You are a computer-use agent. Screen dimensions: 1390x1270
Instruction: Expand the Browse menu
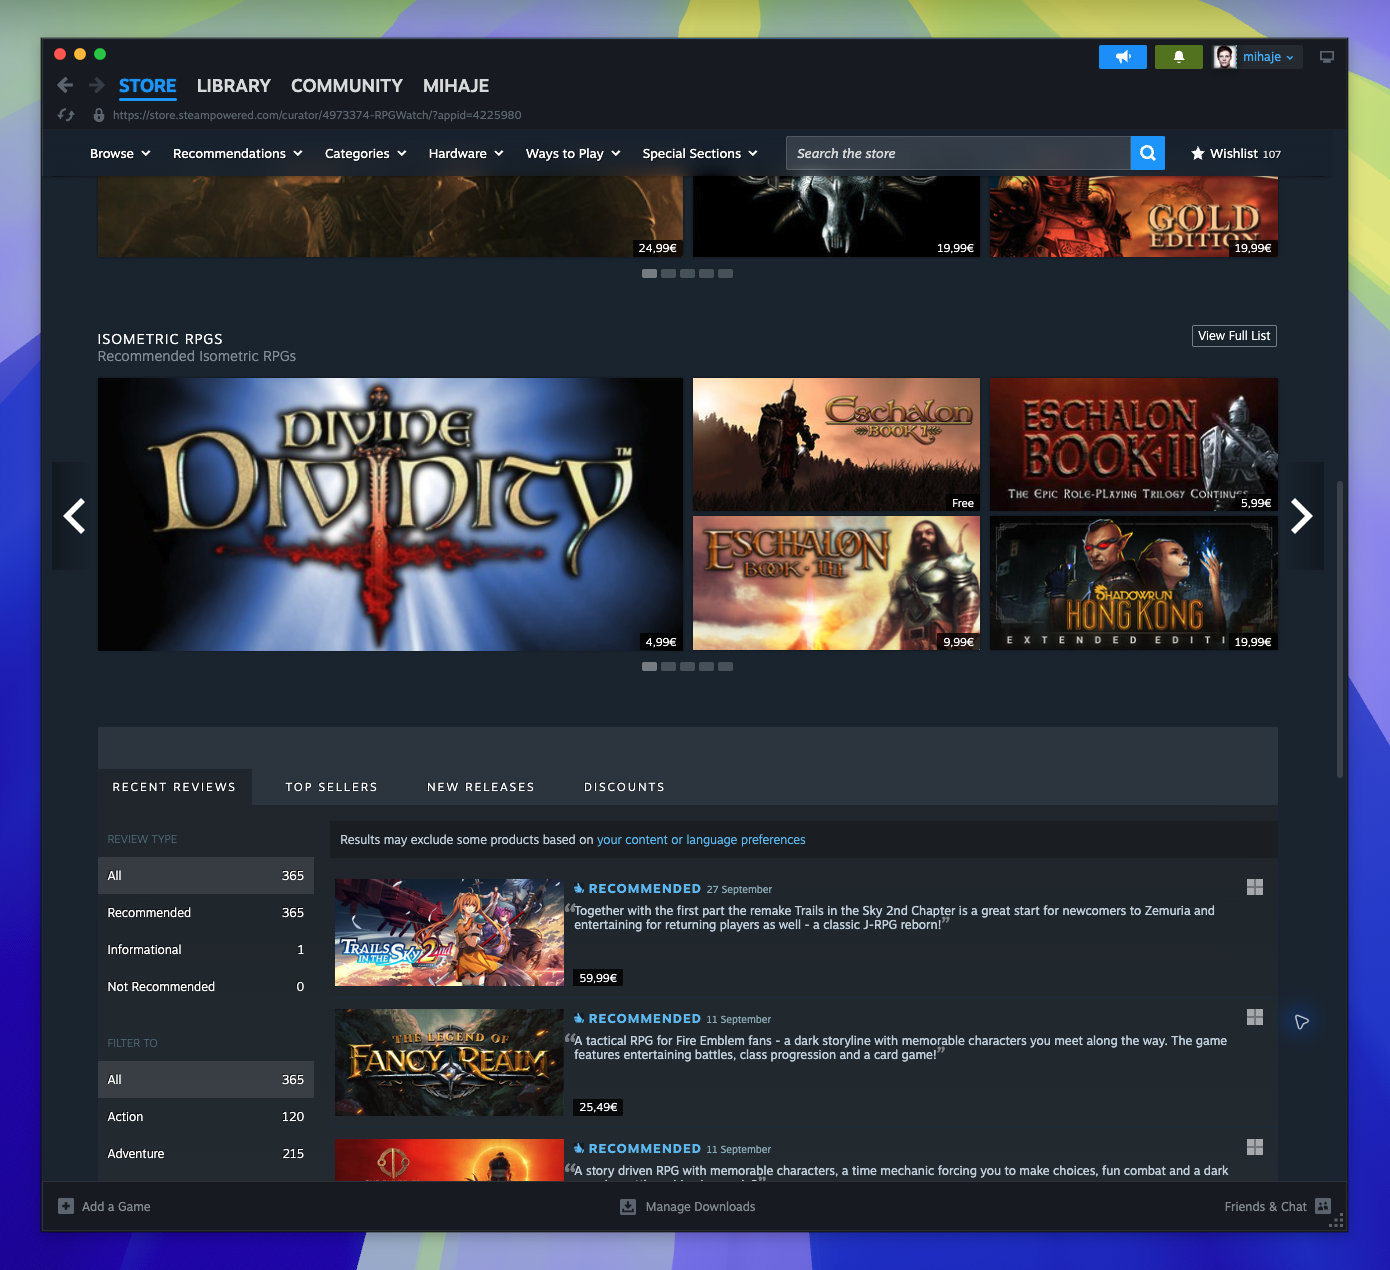click(x=120, y=153)
